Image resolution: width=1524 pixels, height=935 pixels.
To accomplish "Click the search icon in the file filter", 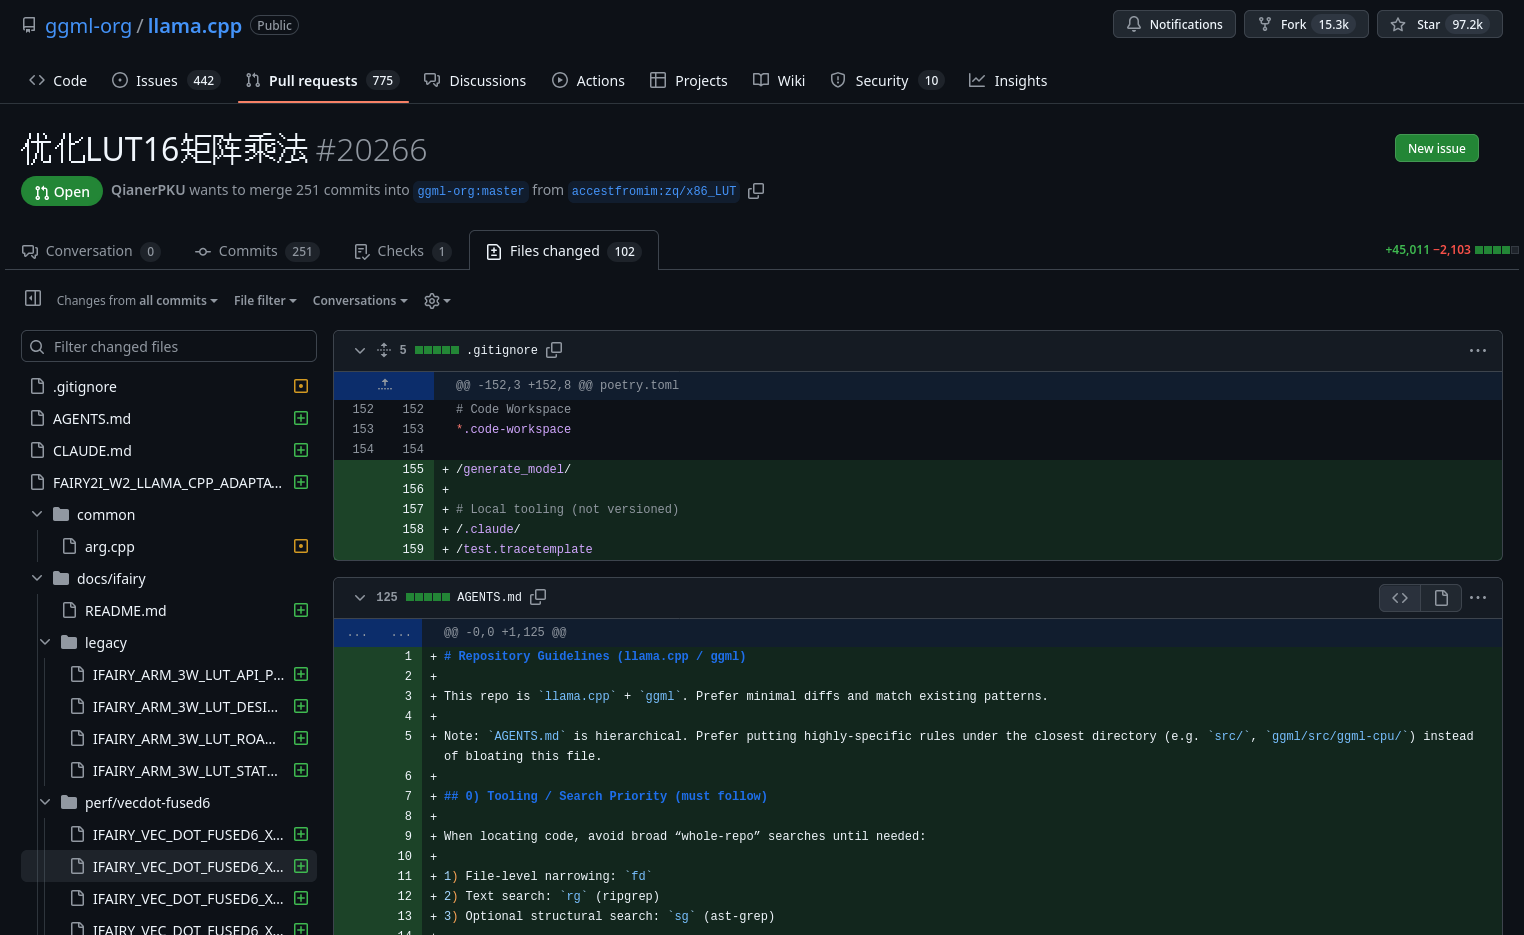I will pos(37,347).
